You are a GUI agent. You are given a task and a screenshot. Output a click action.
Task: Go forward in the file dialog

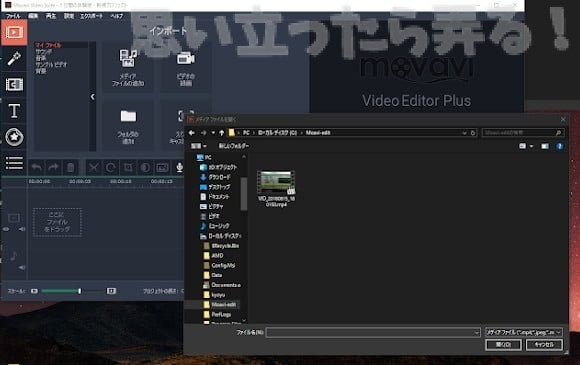point(203,133)
